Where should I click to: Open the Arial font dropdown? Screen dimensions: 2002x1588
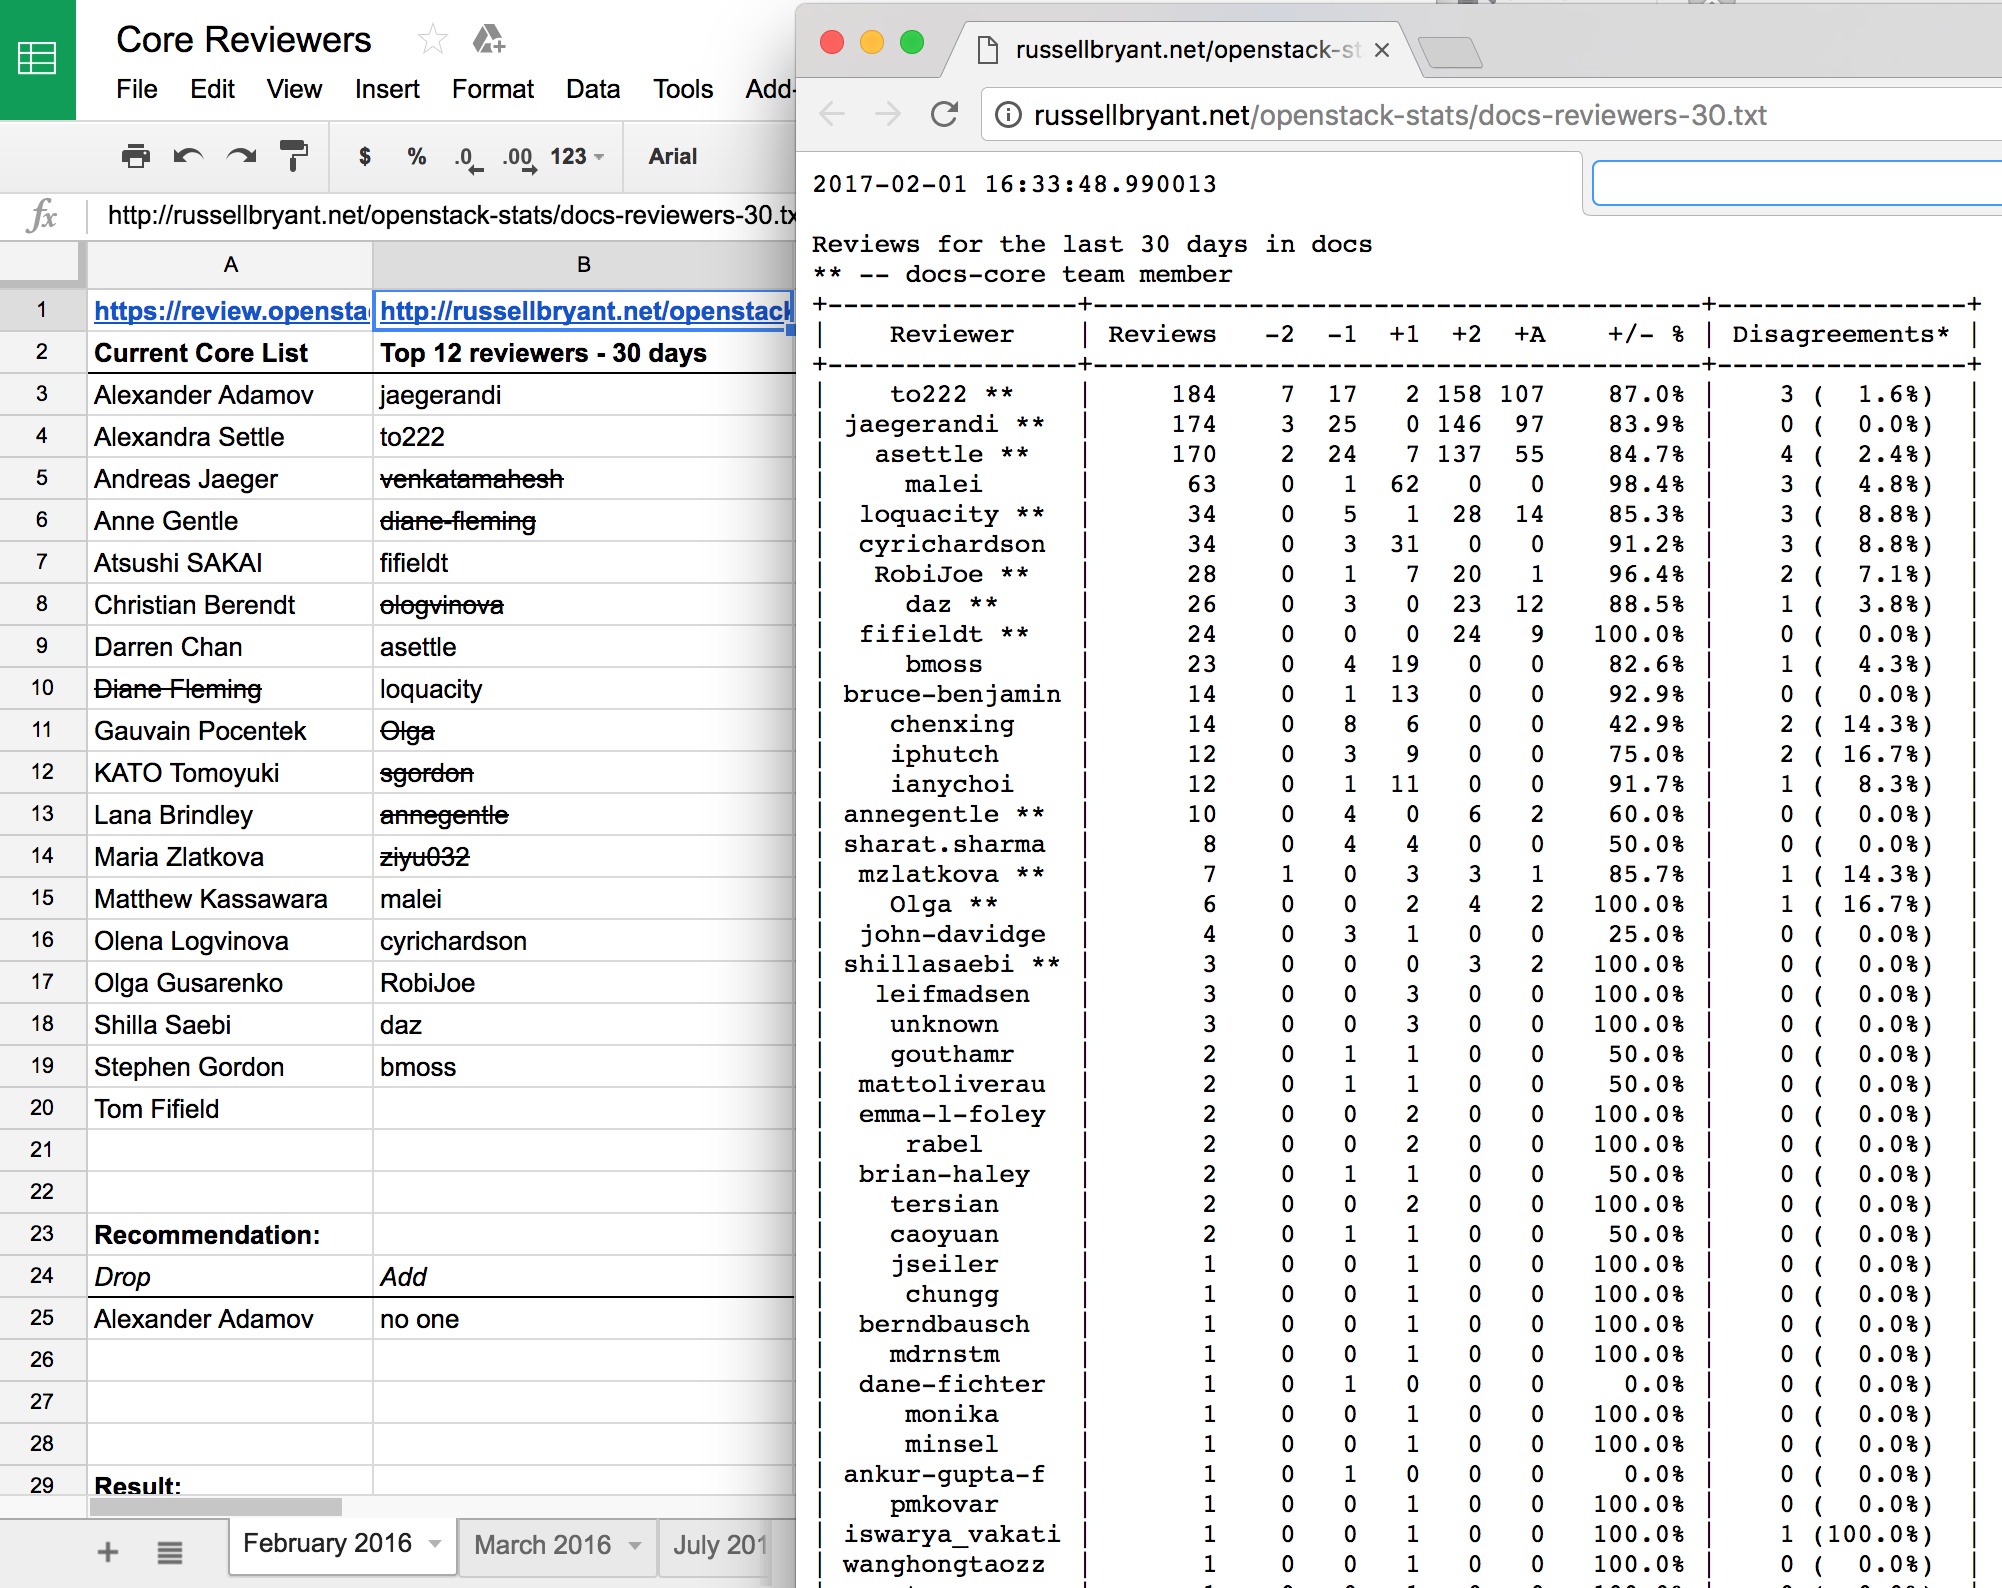tap(672, 157)
